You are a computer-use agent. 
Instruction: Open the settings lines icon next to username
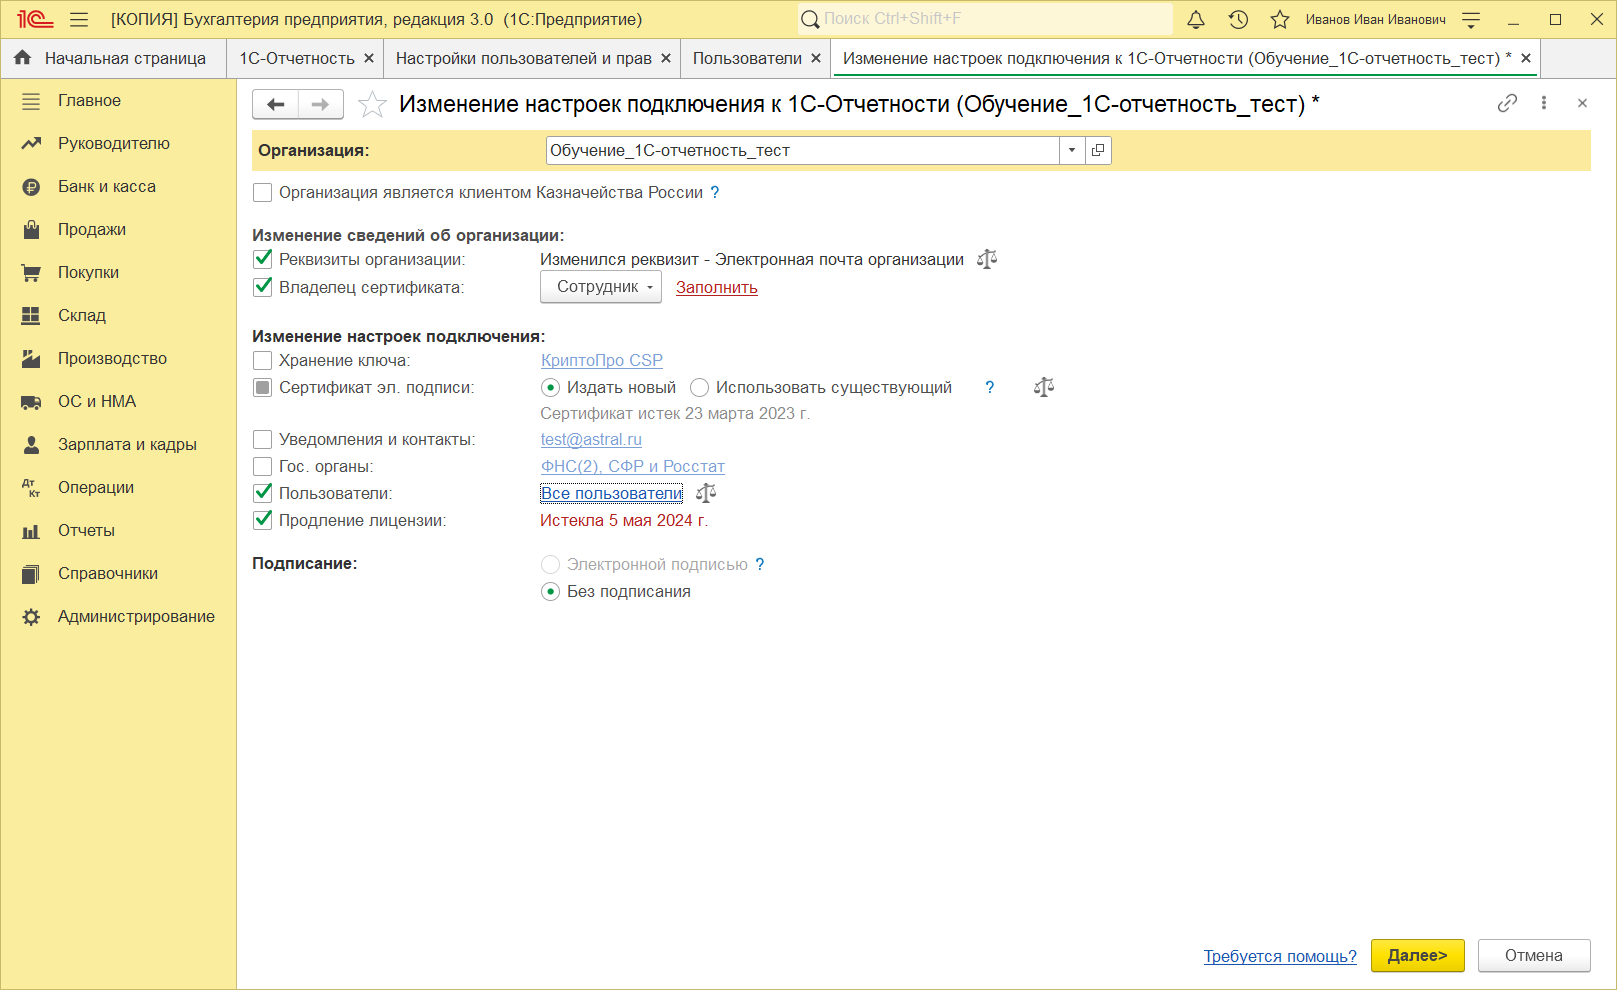[x=1471, y=19]
